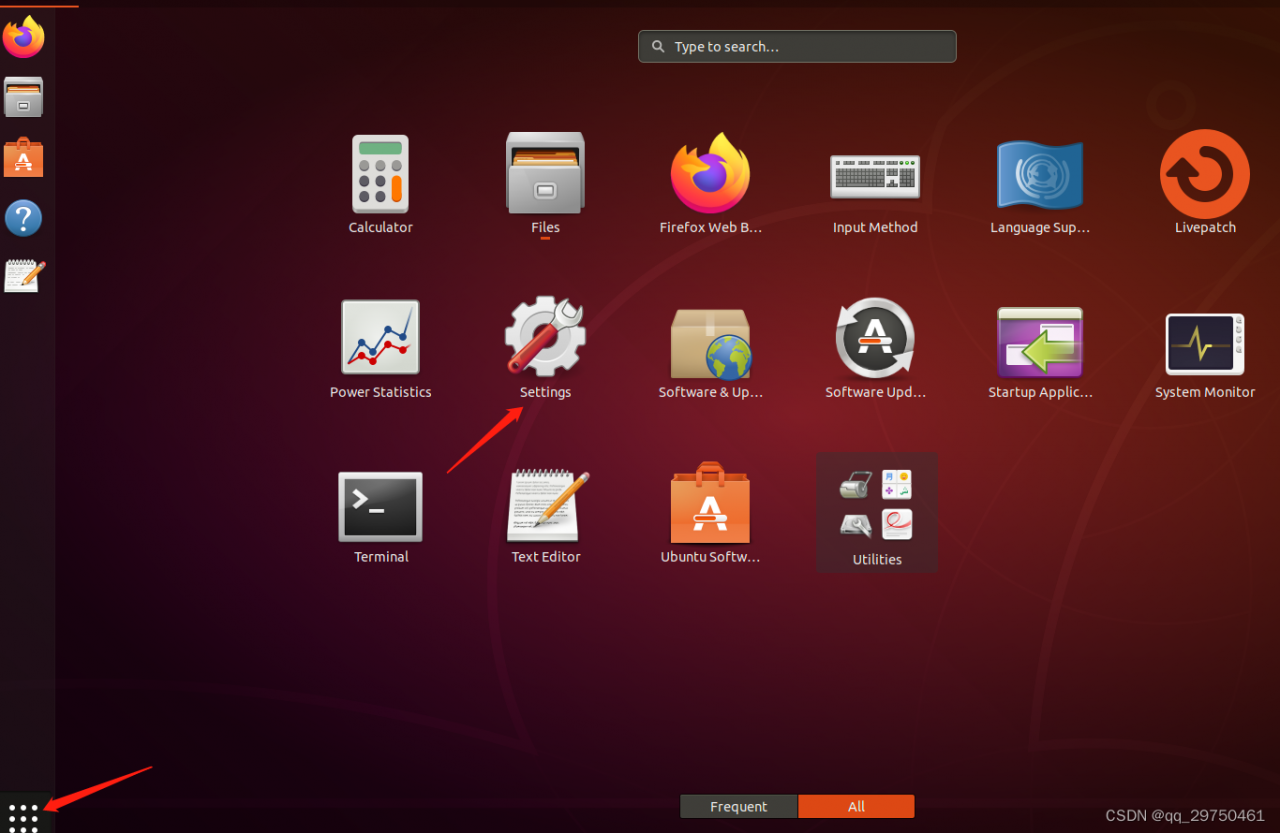
Task: Open Help from the dock
Action: coord(23,218)
